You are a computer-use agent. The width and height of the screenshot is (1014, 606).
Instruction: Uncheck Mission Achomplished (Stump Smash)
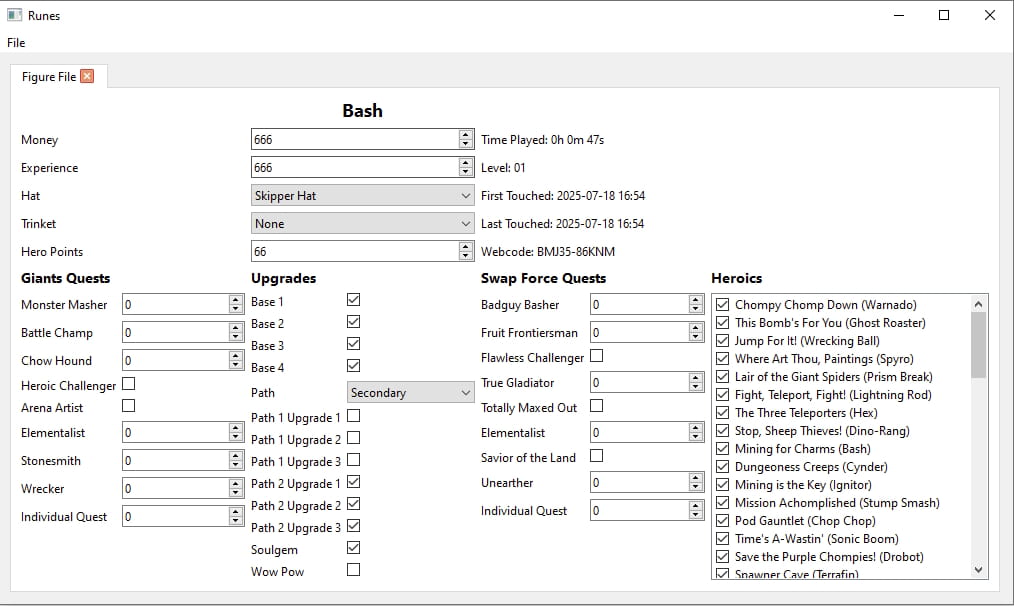(723, 503)
